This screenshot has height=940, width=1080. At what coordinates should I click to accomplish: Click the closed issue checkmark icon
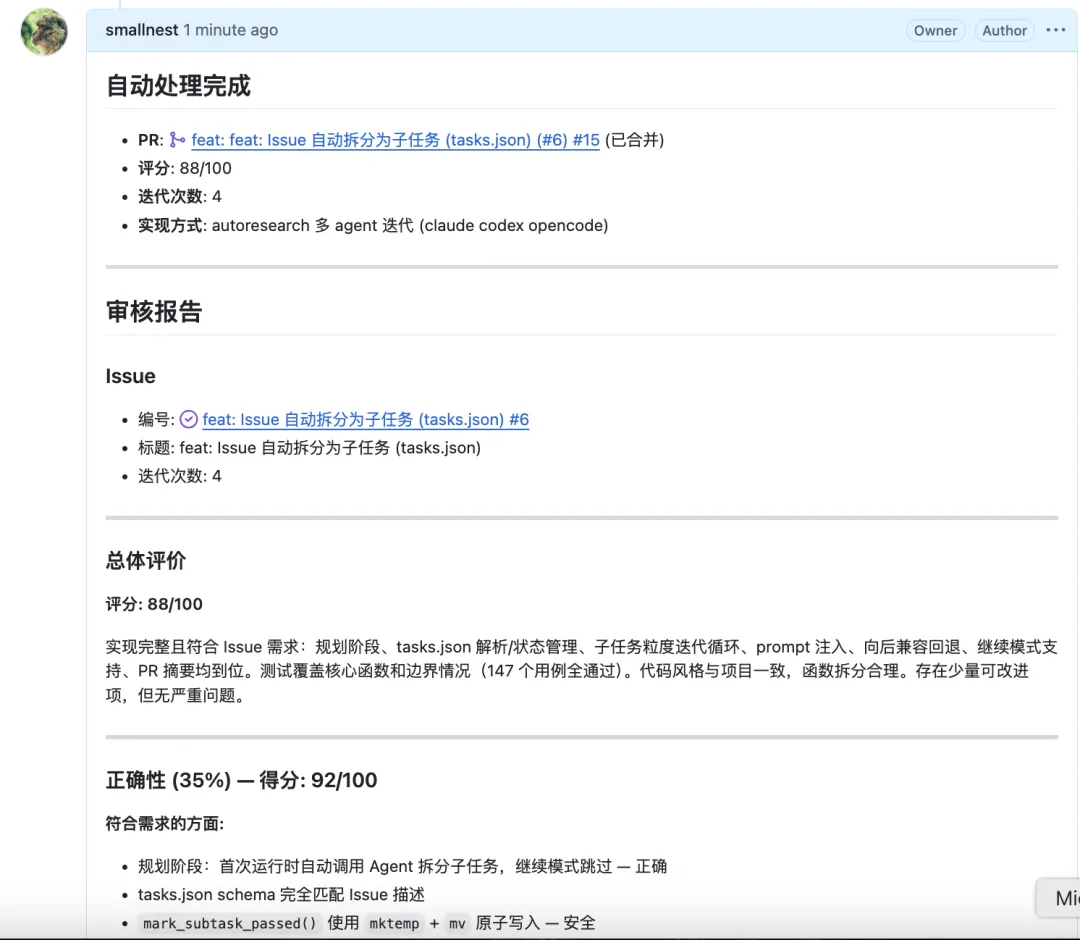click(189, 419)
